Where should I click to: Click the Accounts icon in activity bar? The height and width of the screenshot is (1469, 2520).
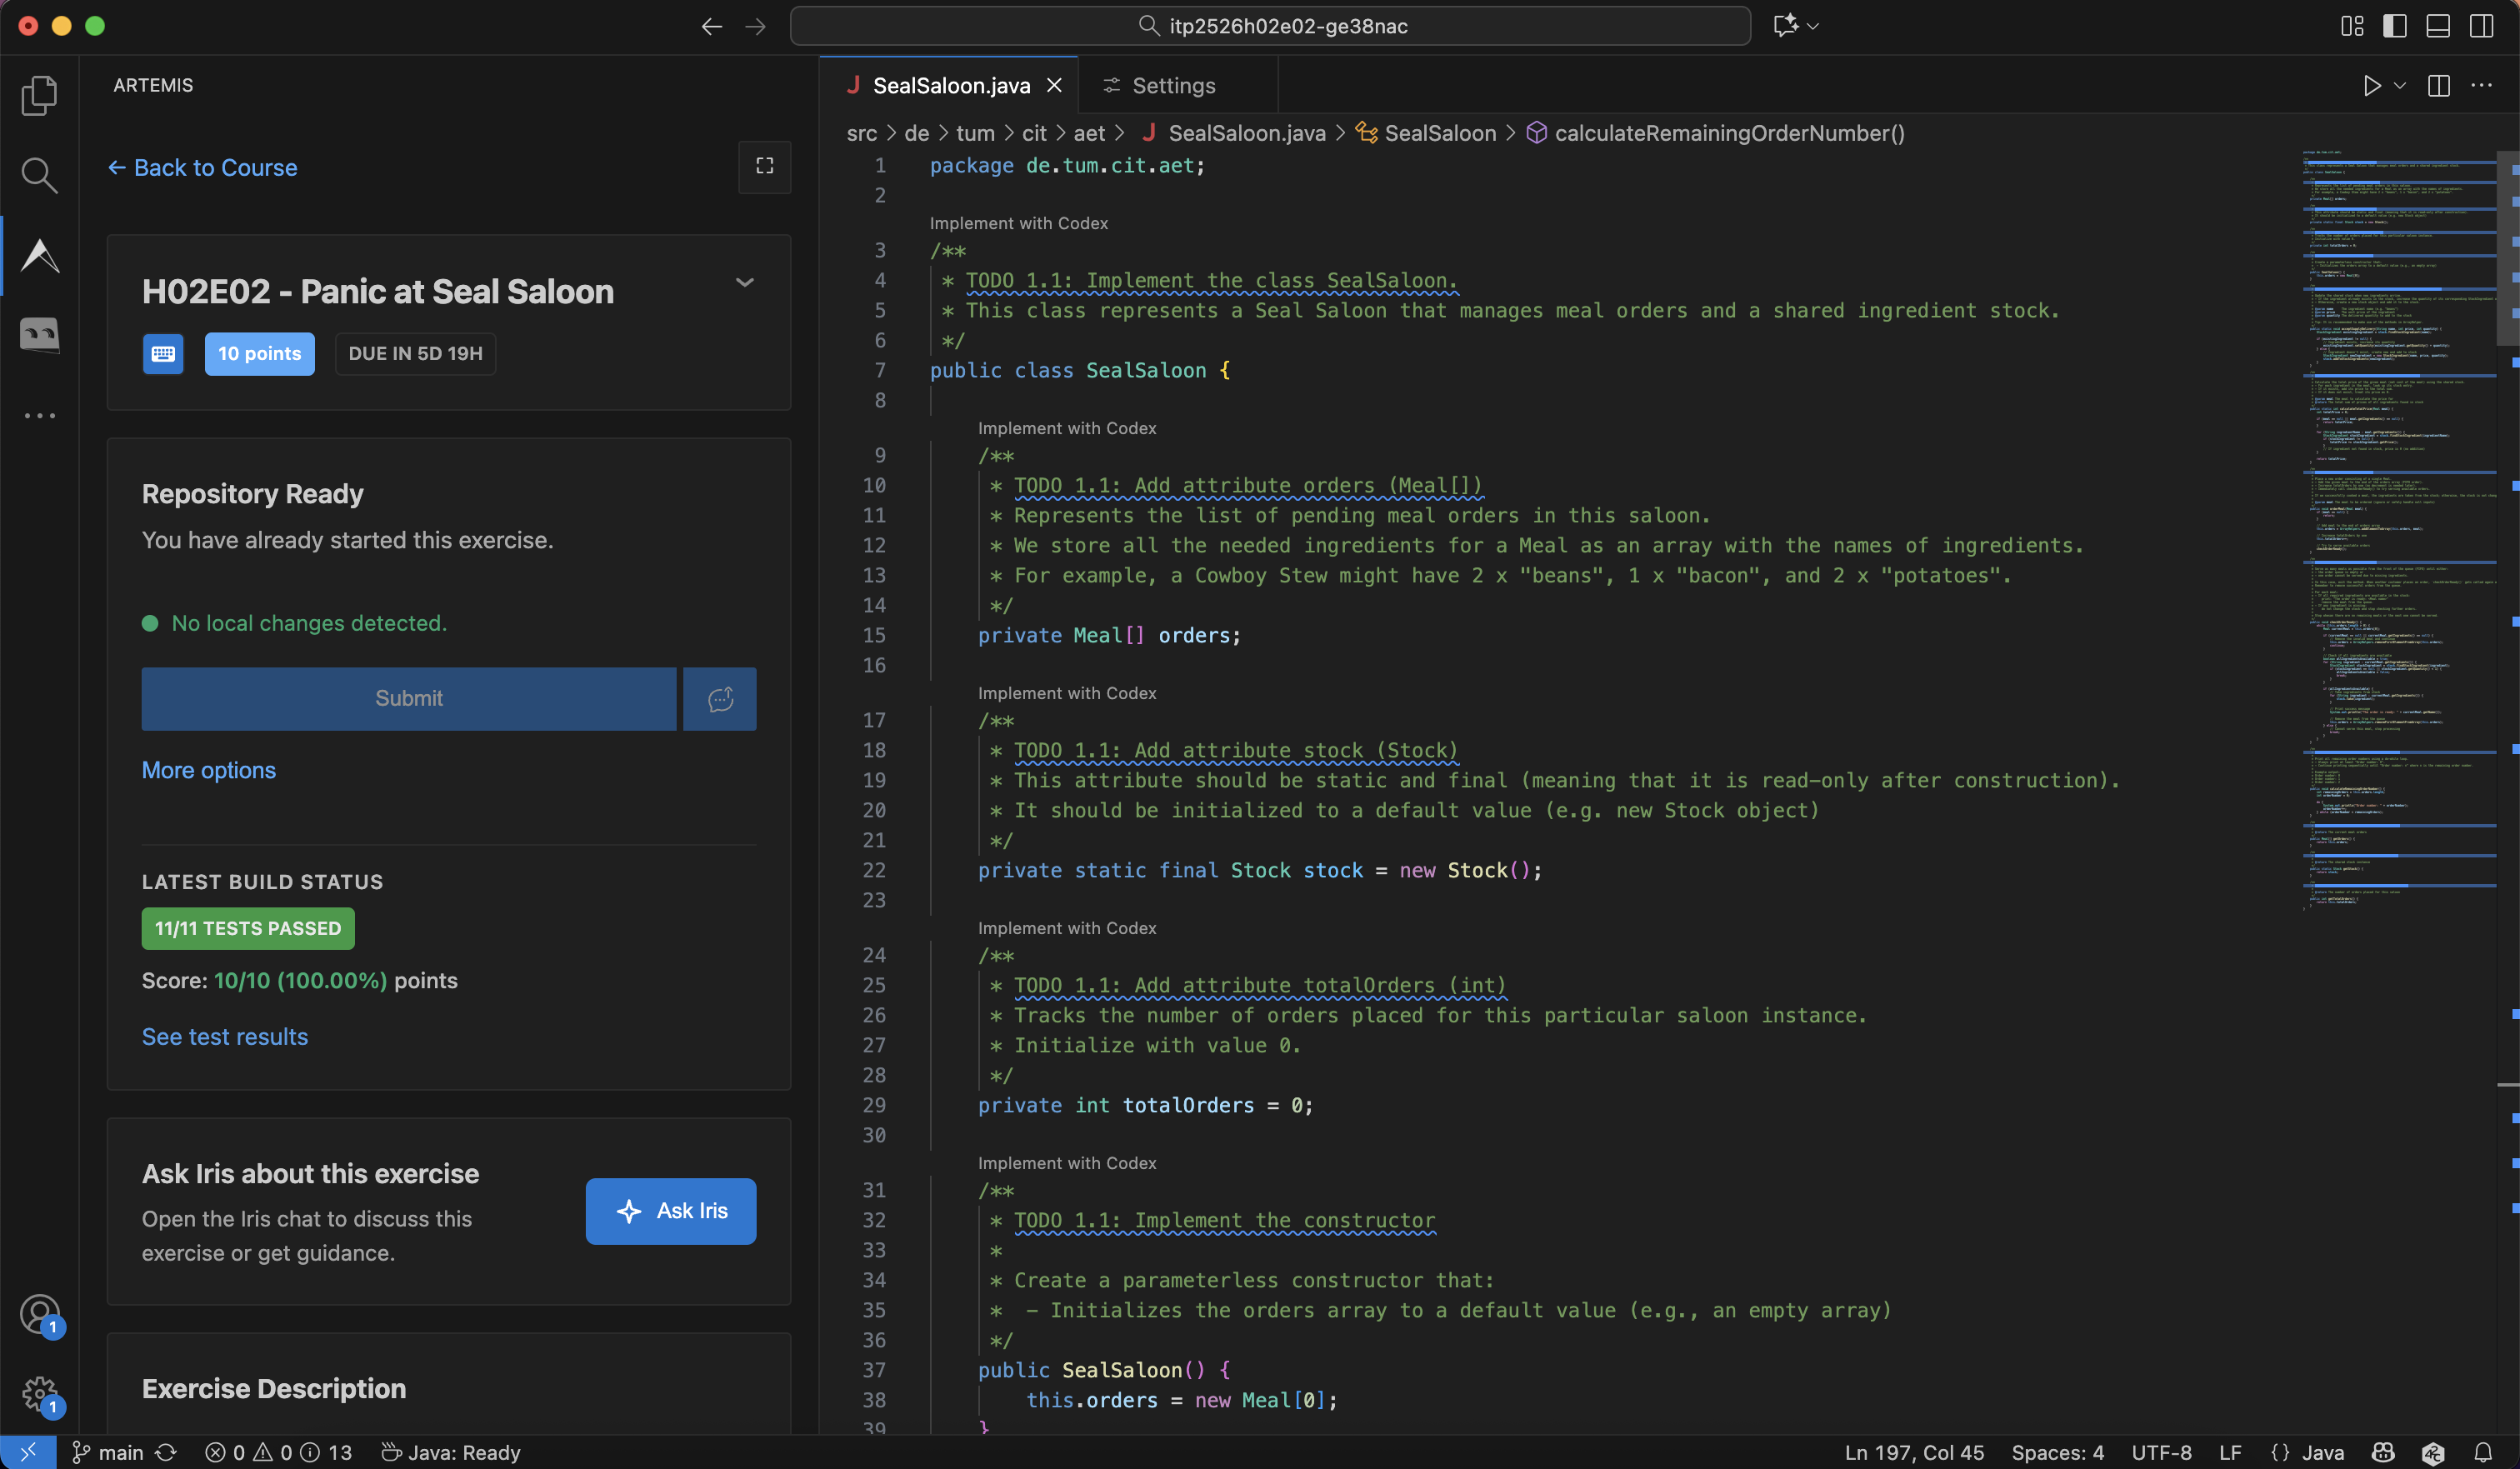coord(39,1314)
